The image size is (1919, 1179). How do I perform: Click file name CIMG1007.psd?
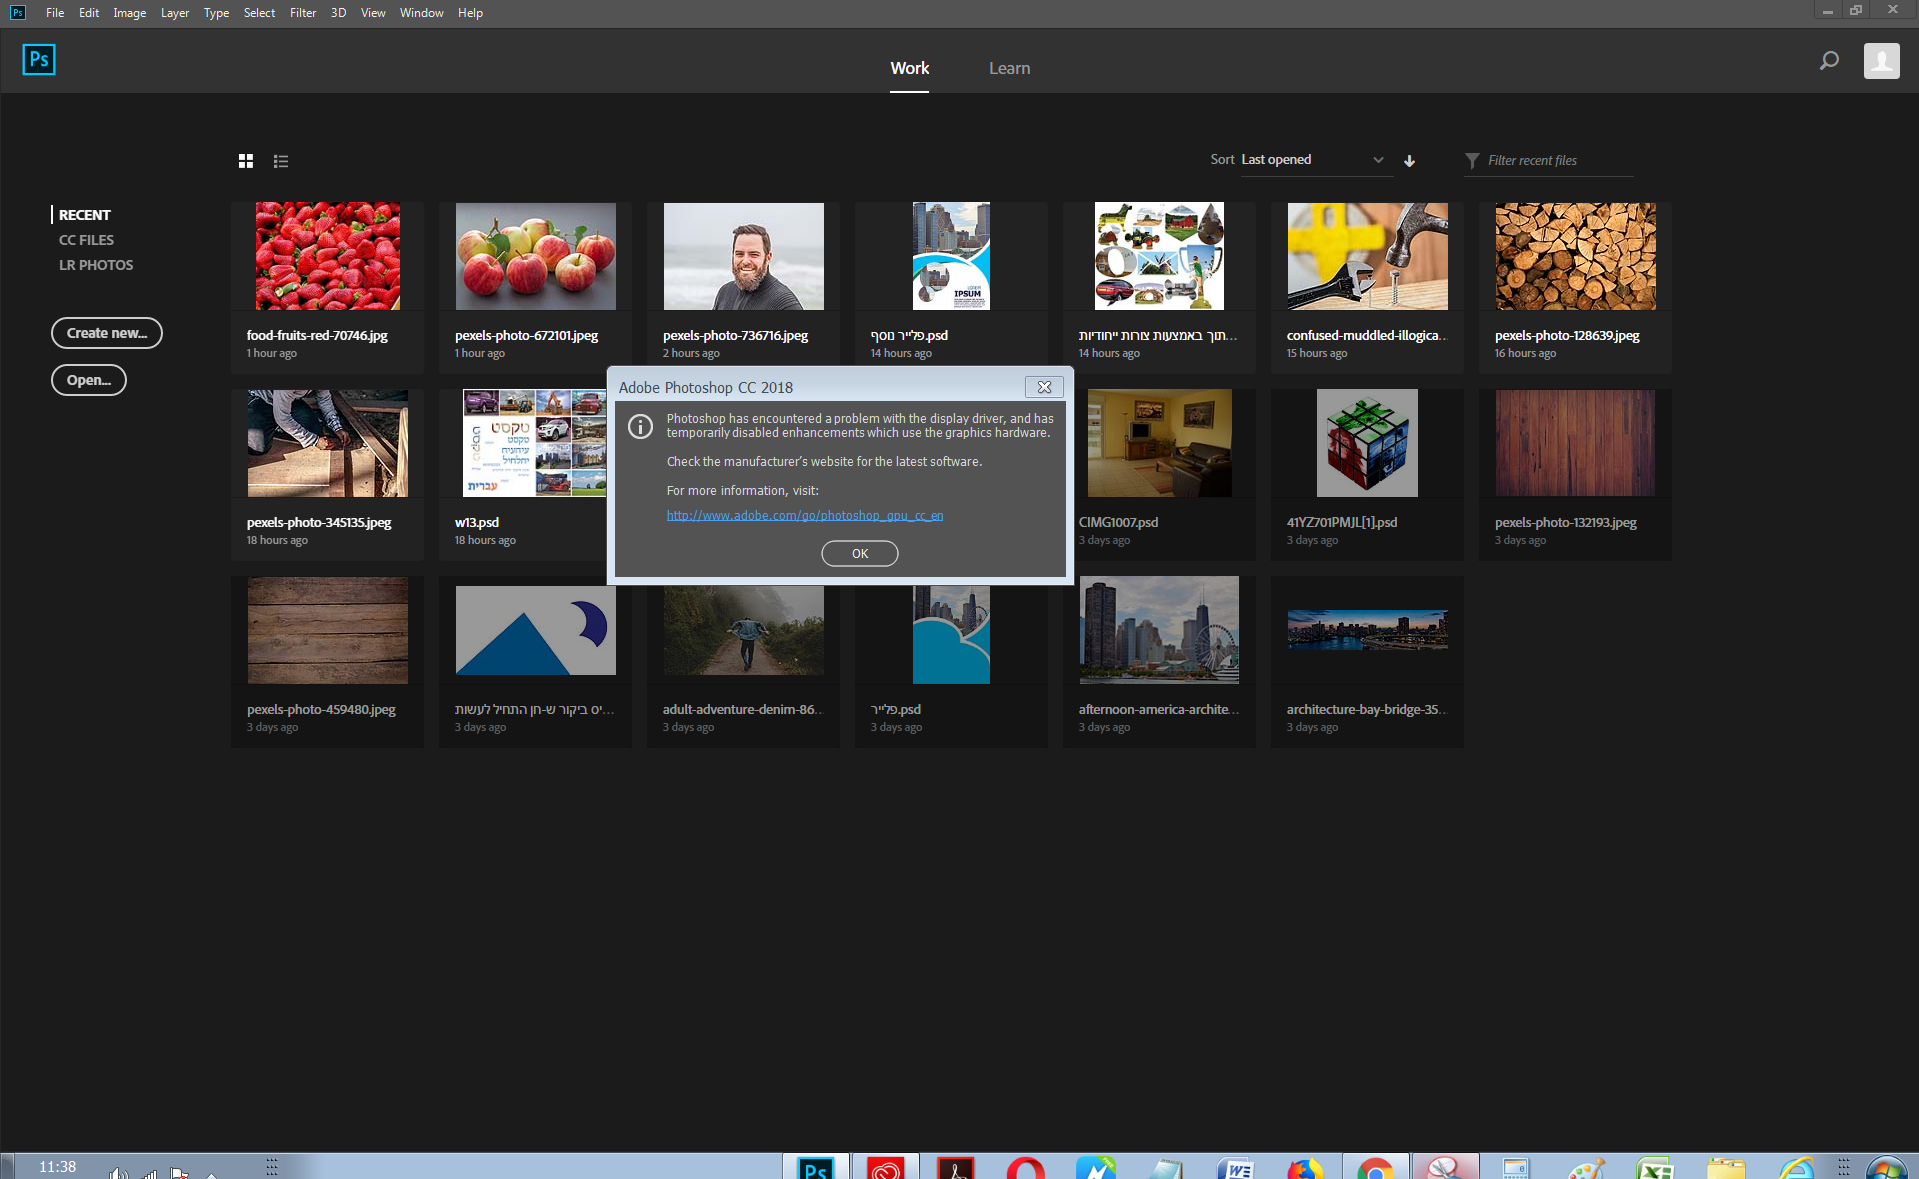point(1118,522)
